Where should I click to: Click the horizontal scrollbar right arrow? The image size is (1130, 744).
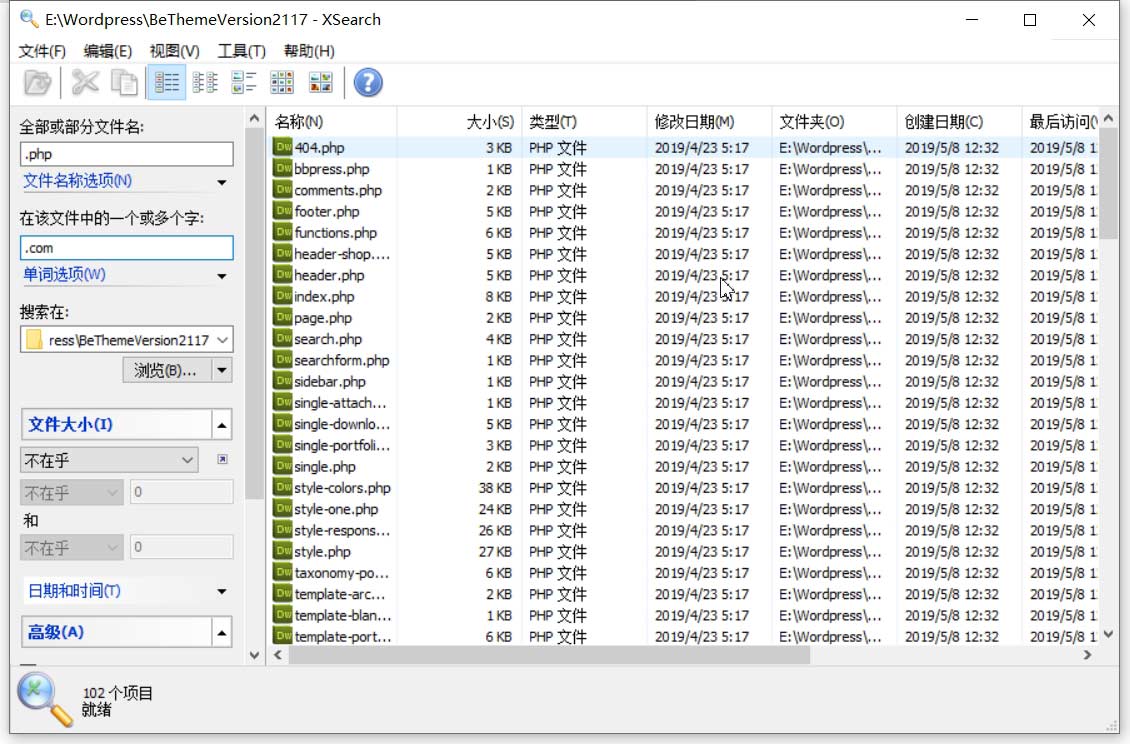click(1087, 655)
